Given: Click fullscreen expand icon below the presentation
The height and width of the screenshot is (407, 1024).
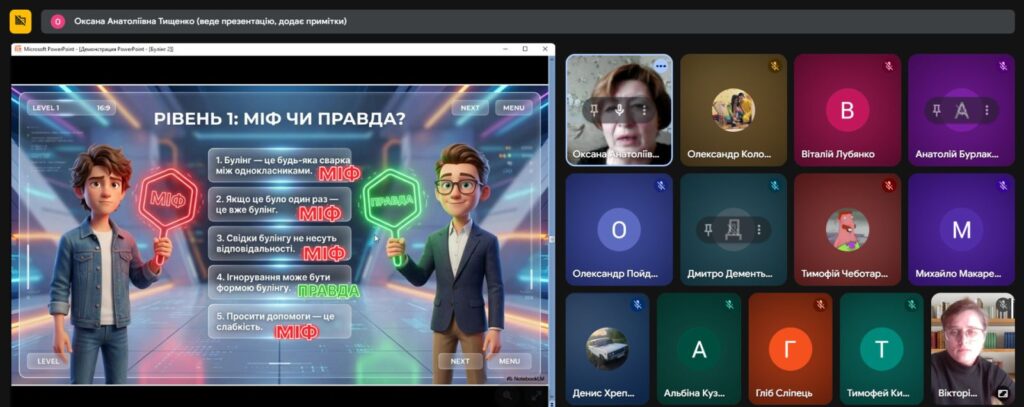Looking at the screenshot, I should pyautogui.click(x=535, y=395).
